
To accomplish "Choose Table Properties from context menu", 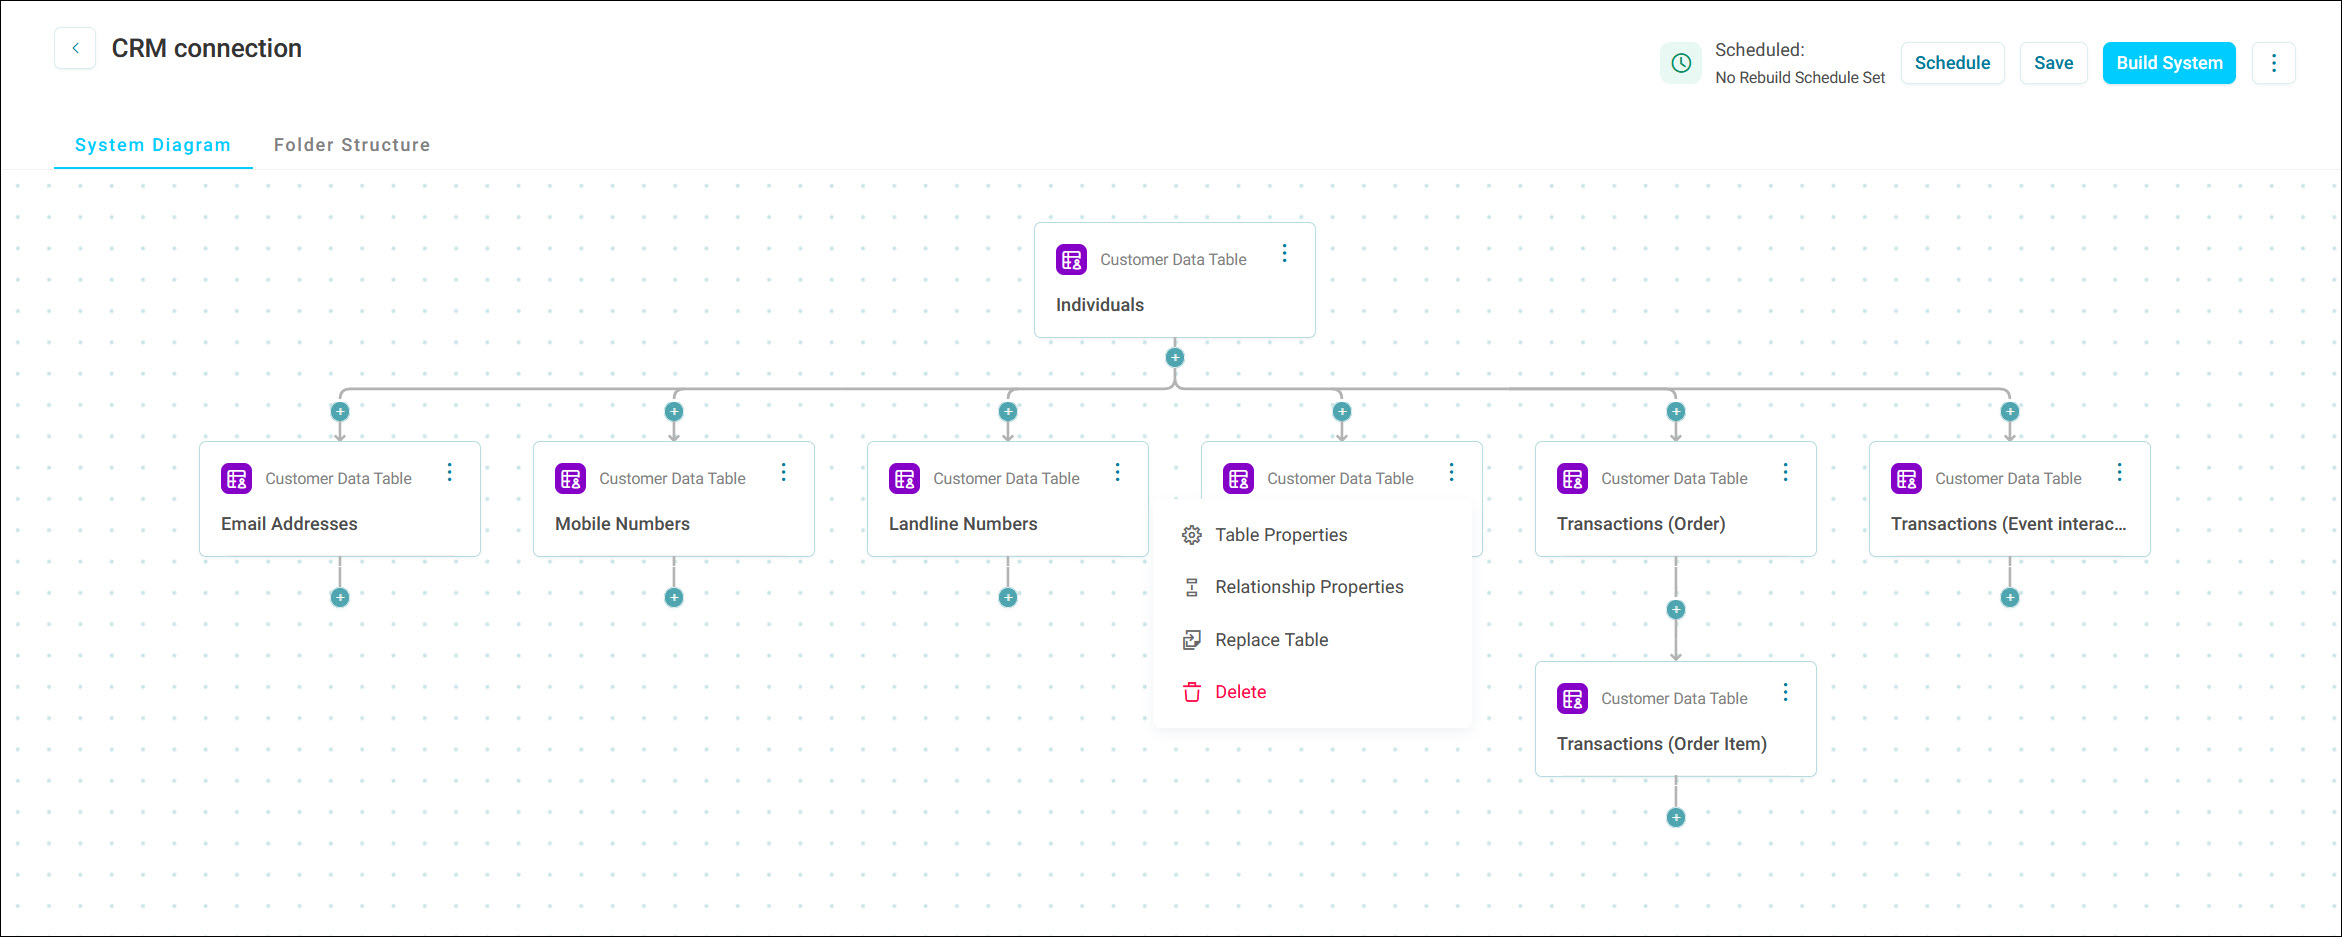I will tap(1312, 535).
